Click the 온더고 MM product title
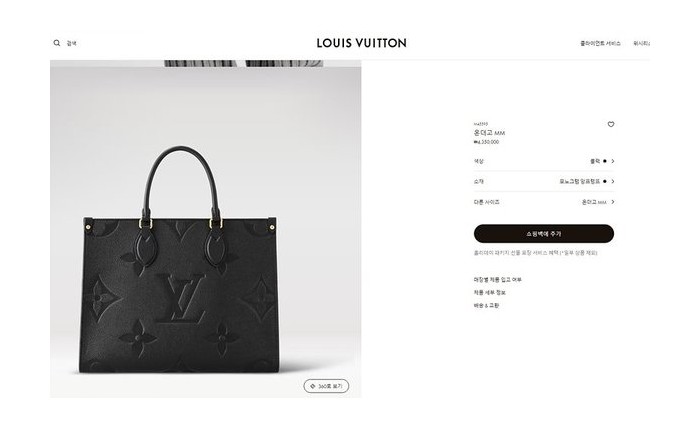Image resolution: width=700 pixels, height=428 pixels. point(489,133)
